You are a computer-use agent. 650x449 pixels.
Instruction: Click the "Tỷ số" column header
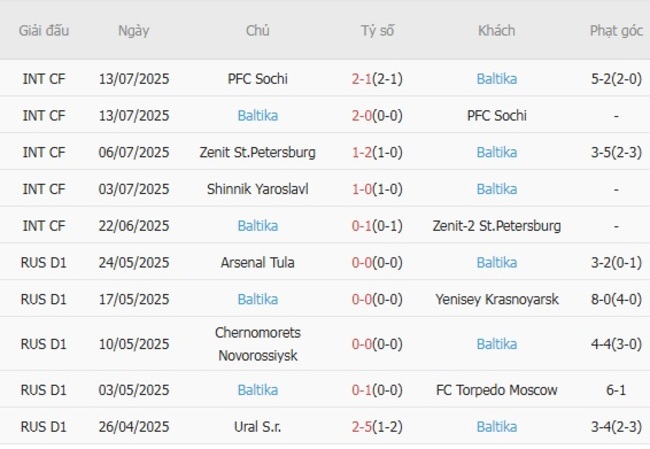click(x=377, y=31)
